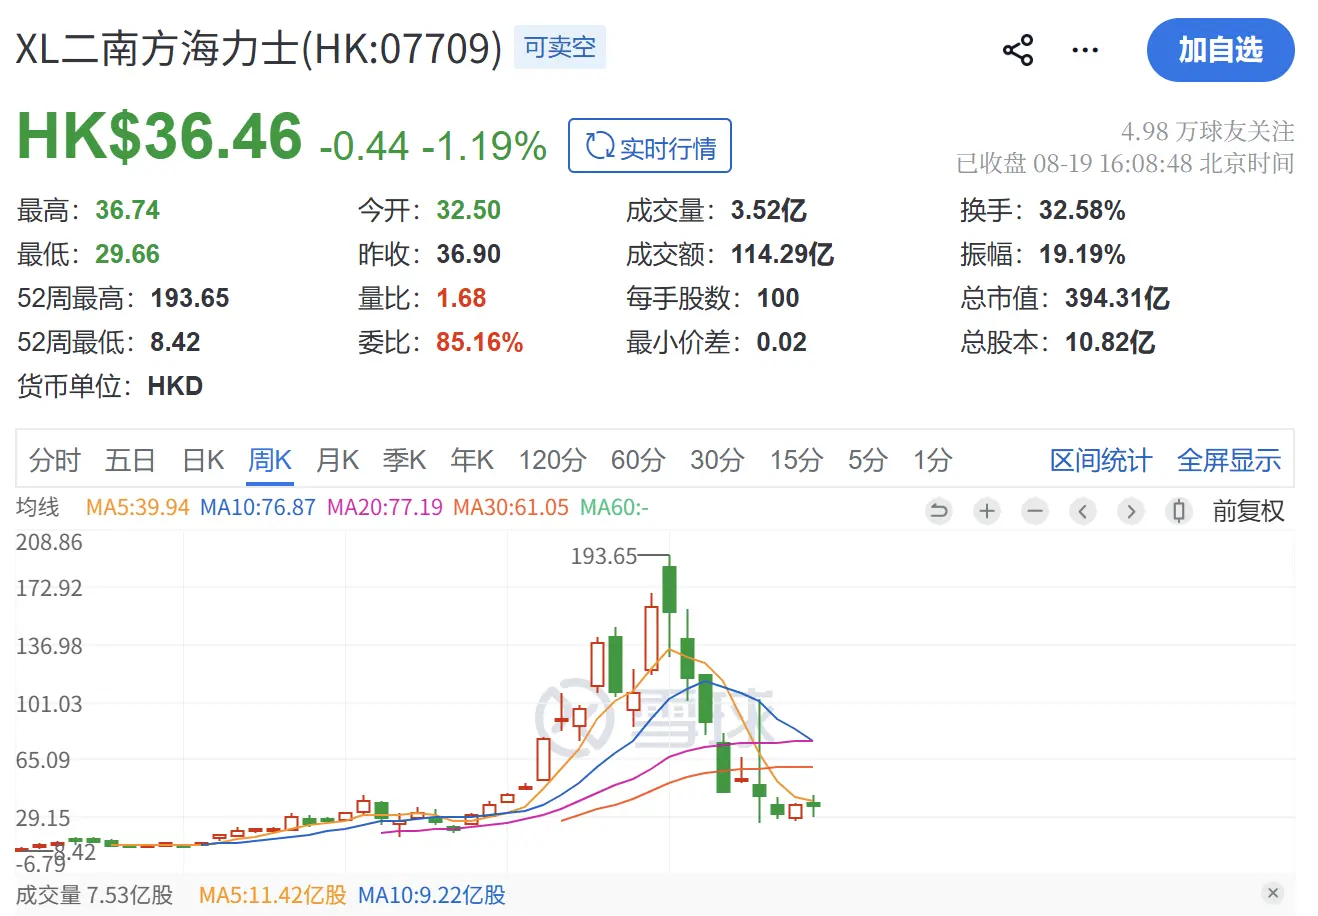Click the 成交量 value 3.52亿
The width and height of the screenshot is (1318, 916).
[x=768, y=210]
